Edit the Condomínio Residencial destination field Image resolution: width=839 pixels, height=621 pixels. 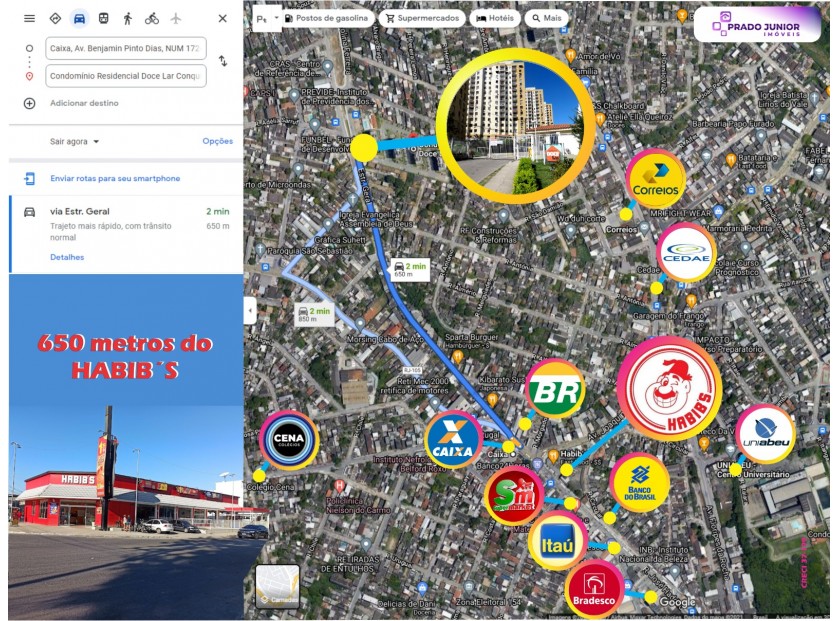tap(126, 76)
